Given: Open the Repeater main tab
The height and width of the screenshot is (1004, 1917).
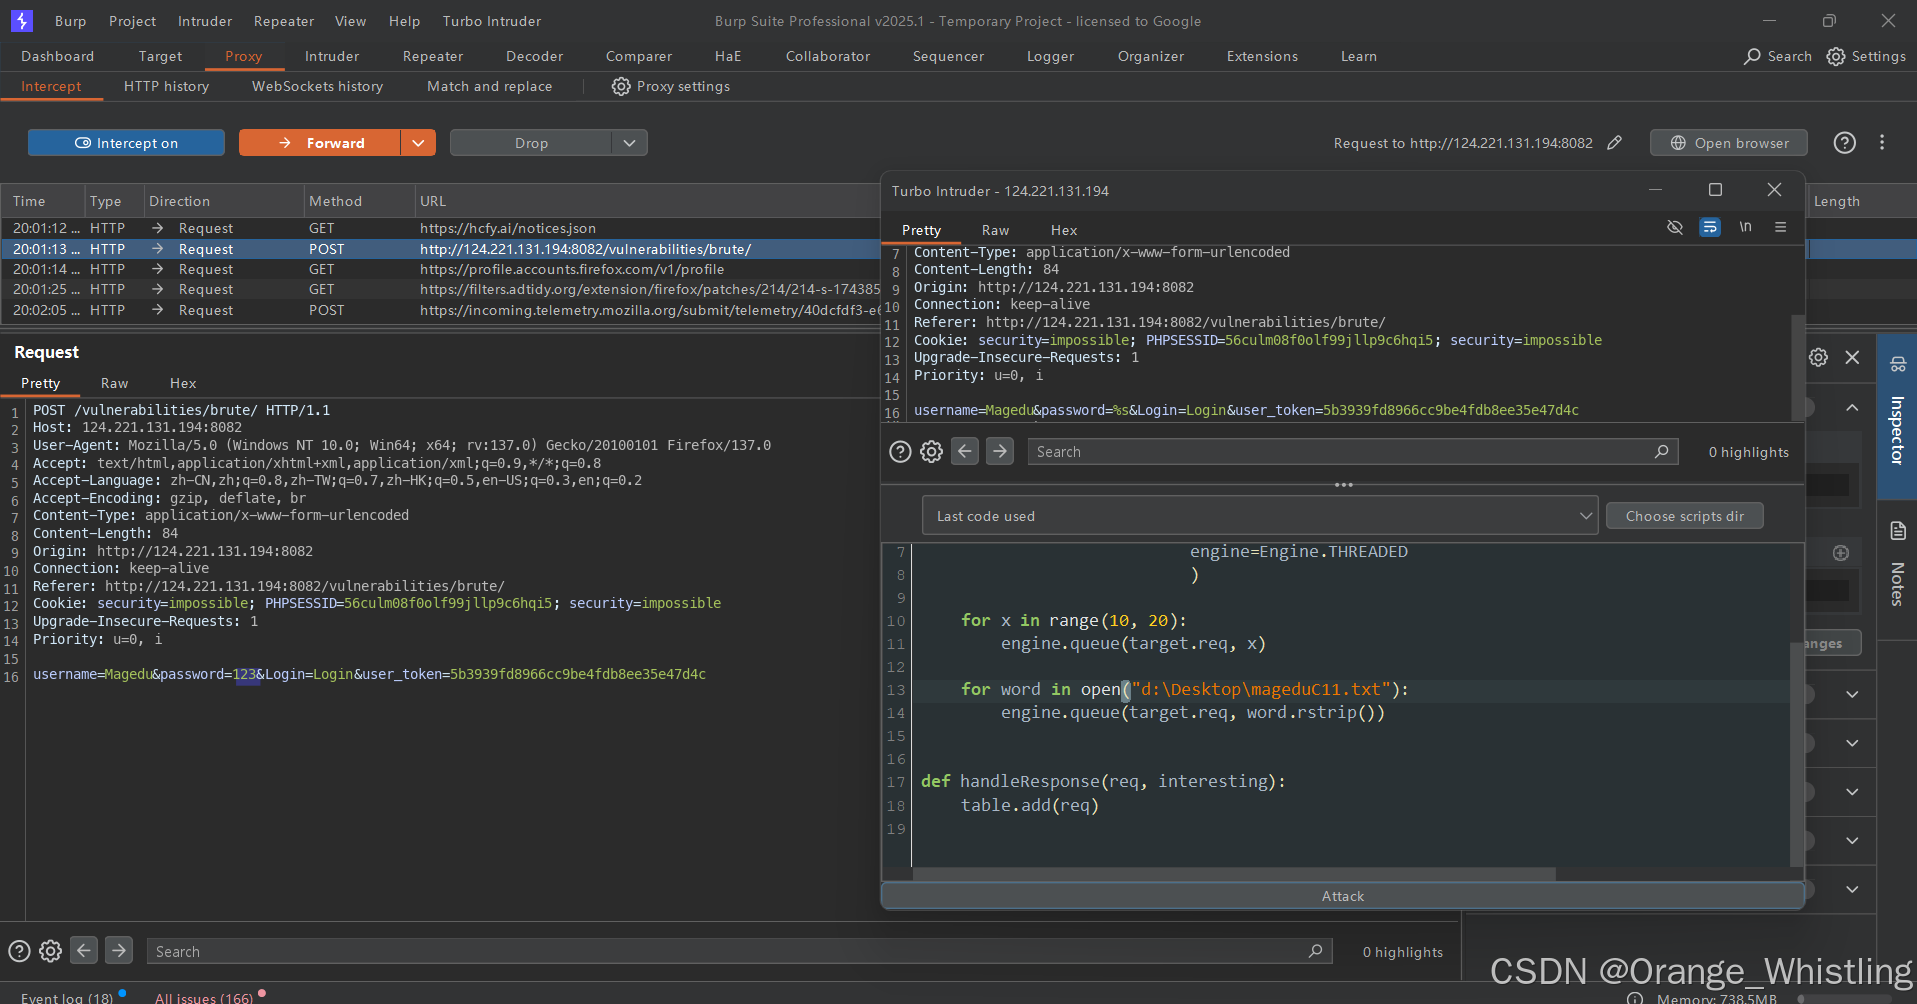Looking at the screenshot, I should (x=432, y=56).
